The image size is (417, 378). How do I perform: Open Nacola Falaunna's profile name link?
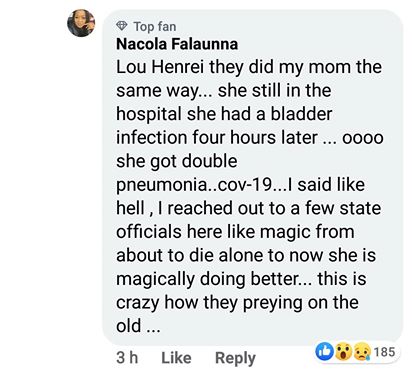177,44
